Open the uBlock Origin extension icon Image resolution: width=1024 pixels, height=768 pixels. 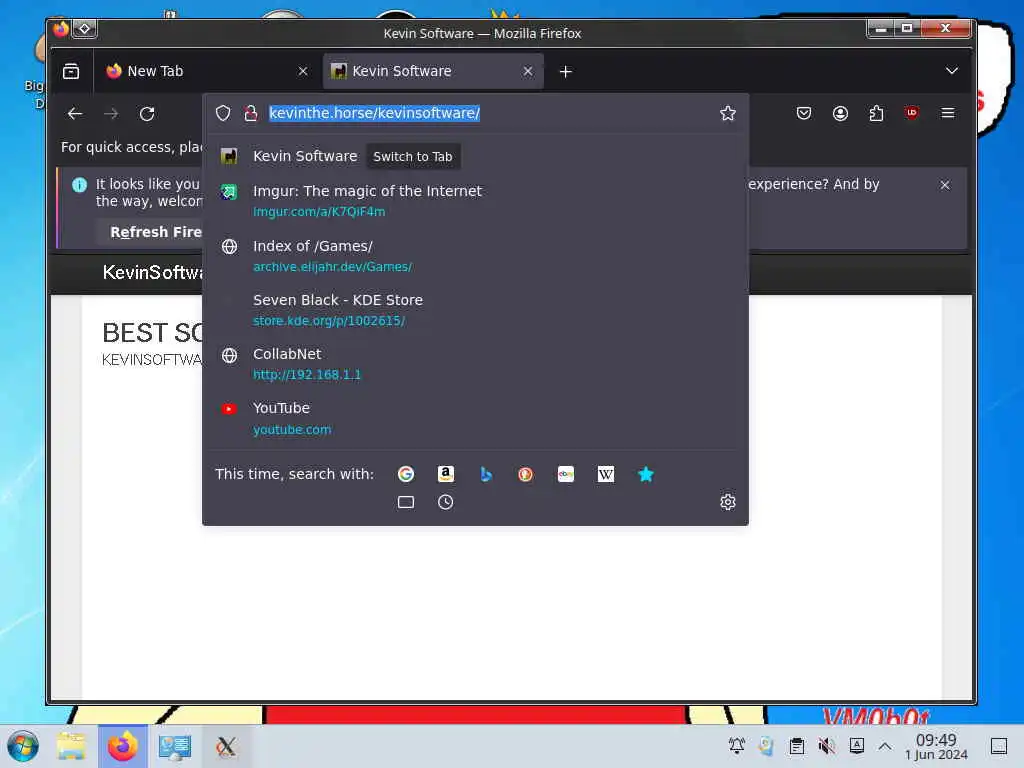(912, 113)
